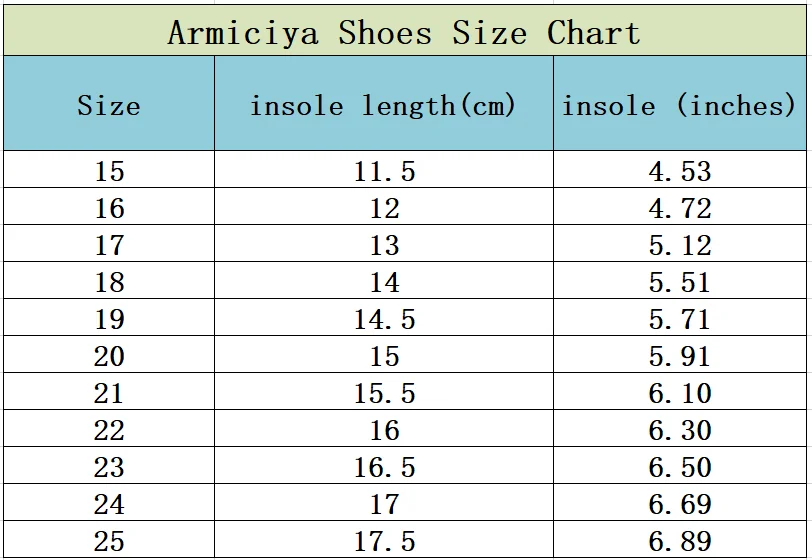Select the 15.5 insole length cell
This screenshot has height=560, width=812.
point(384,393)
